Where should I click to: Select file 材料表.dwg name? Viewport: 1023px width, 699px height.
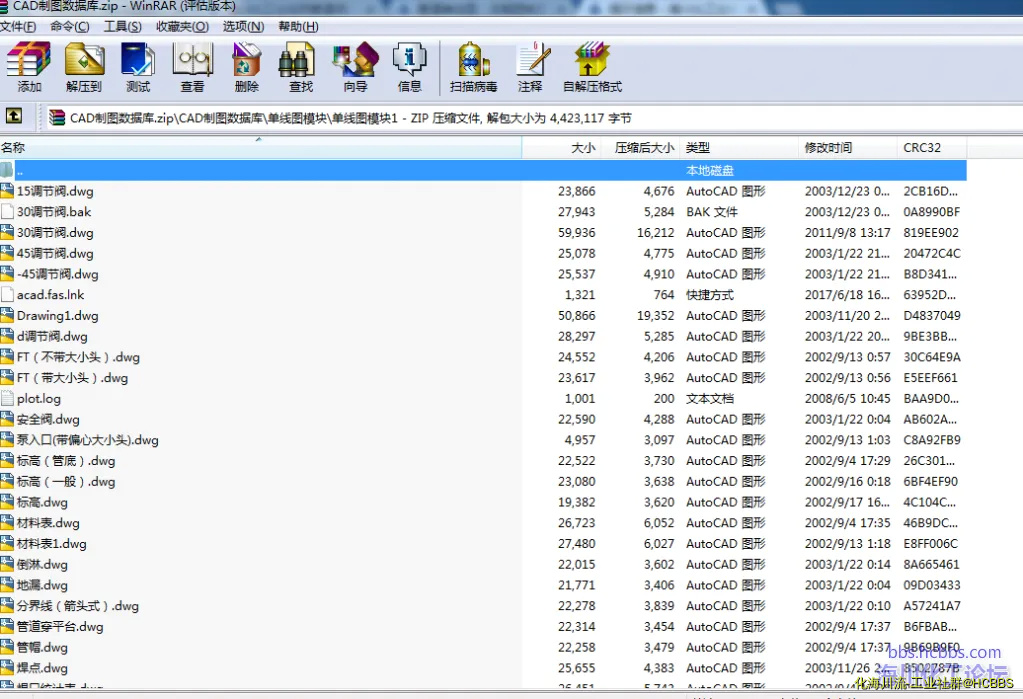pos(48,523)
